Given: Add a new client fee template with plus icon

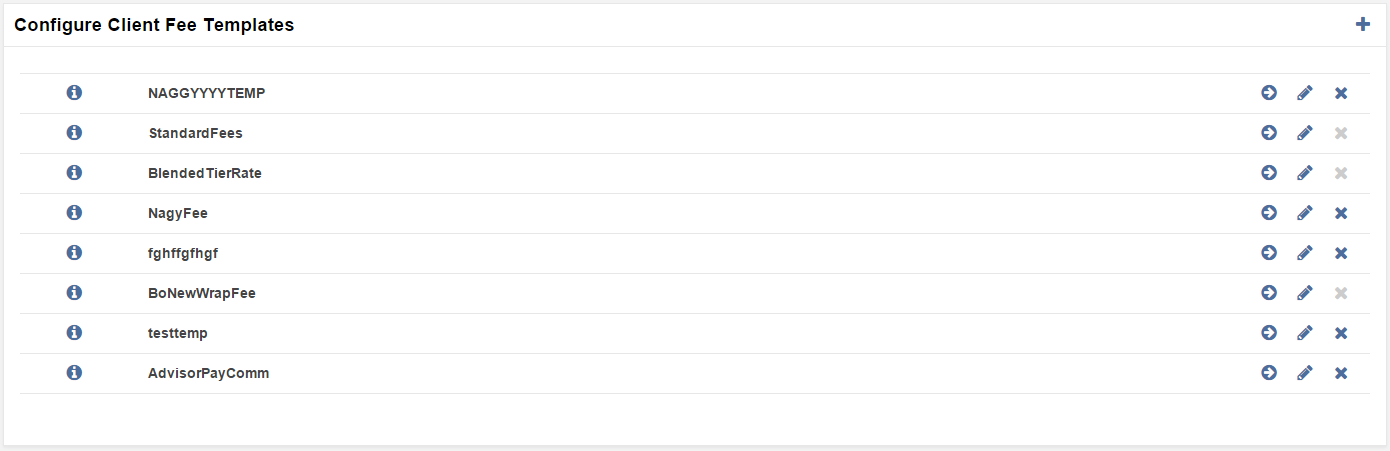Looking at the screenshot, I should click(x=1362, y=24).
